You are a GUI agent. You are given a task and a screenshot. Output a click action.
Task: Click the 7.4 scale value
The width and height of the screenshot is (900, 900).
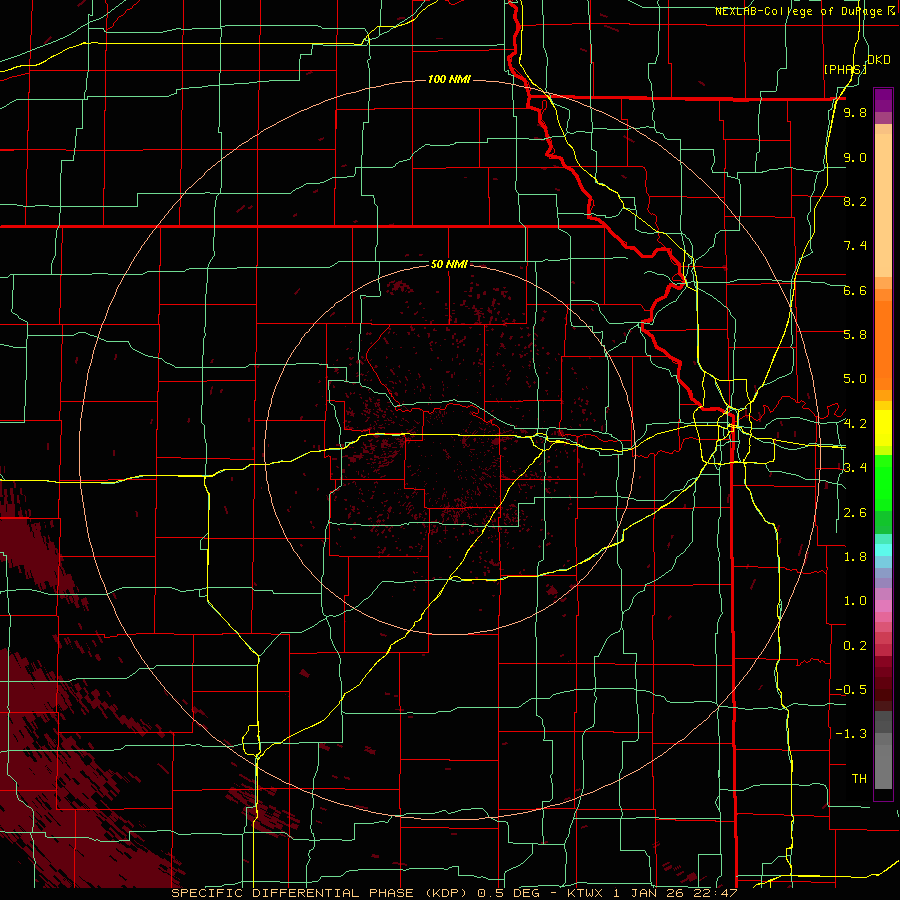coord(855,246)
